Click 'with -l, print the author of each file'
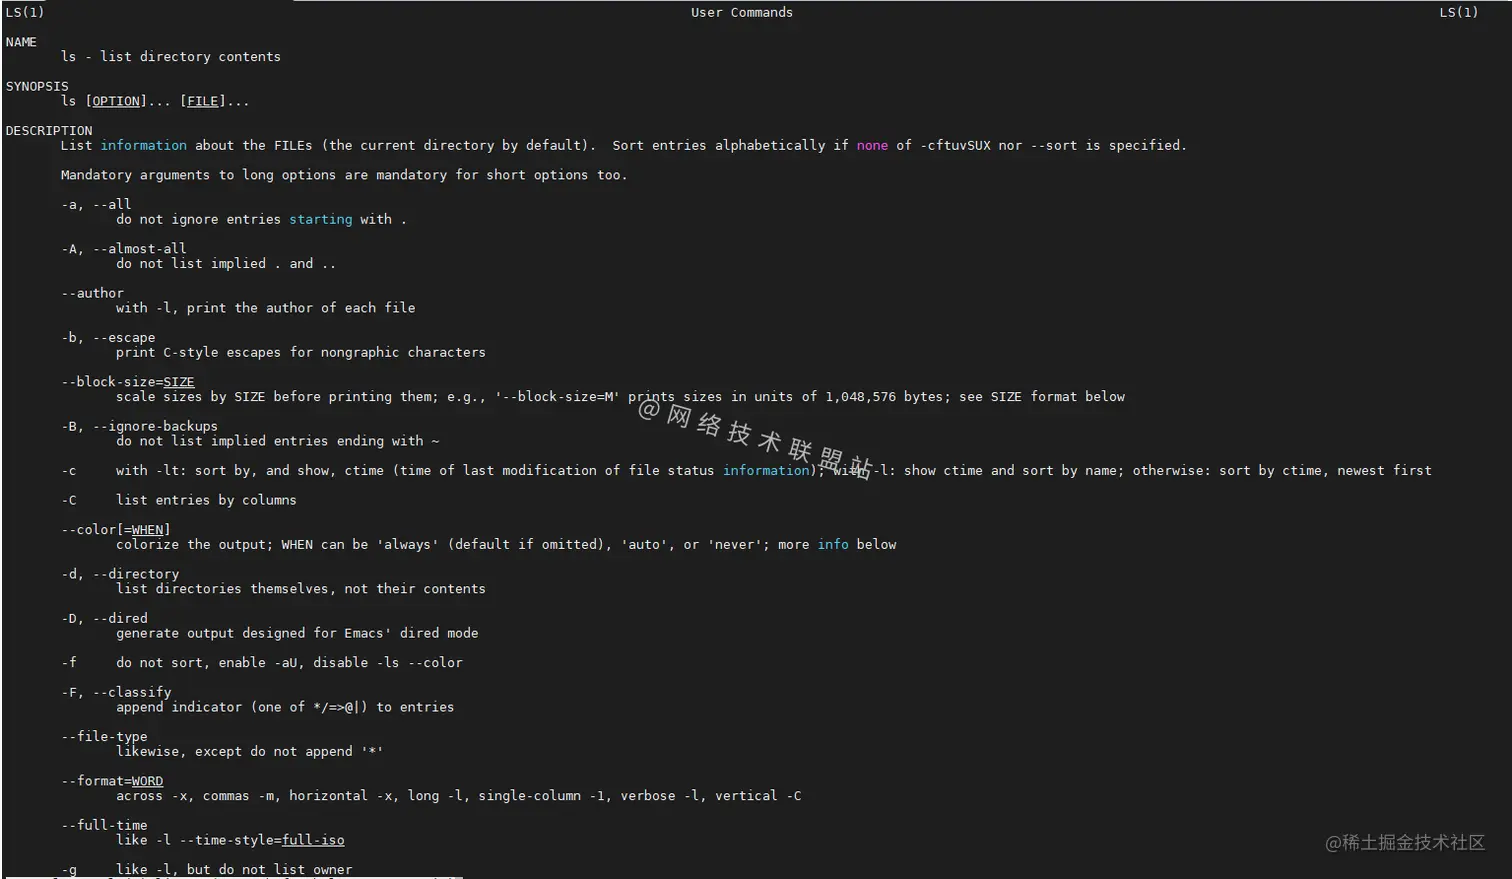 point(265,308)
